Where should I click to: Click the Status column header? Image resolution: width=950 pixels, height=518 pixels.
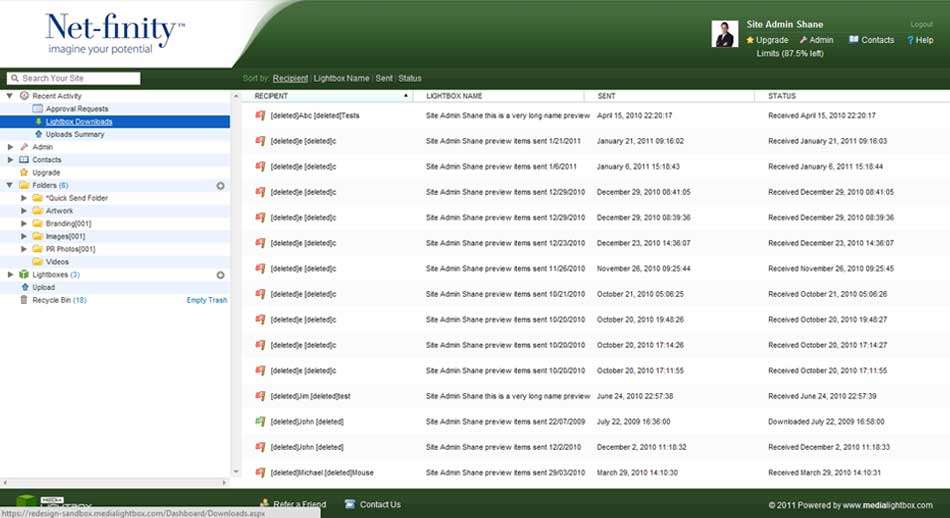pos(782,96)
